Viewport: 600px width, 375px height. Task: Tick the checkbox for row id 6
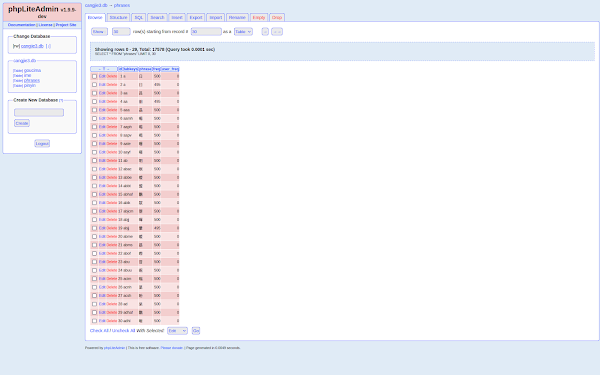95,119
